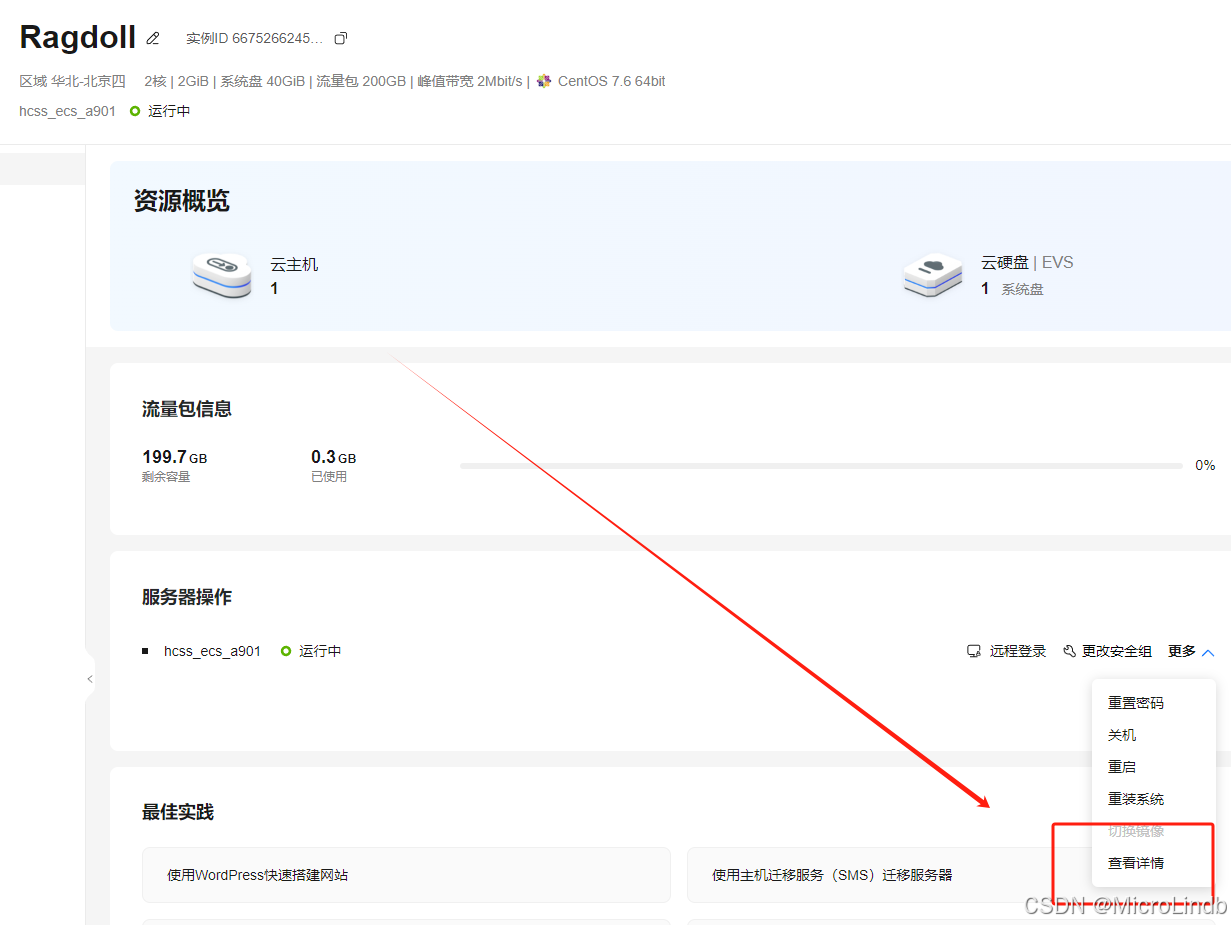This screenshot has width=1231, height=925.
Task: Click the selected left sidebar item
Action: tap(42, 169)
